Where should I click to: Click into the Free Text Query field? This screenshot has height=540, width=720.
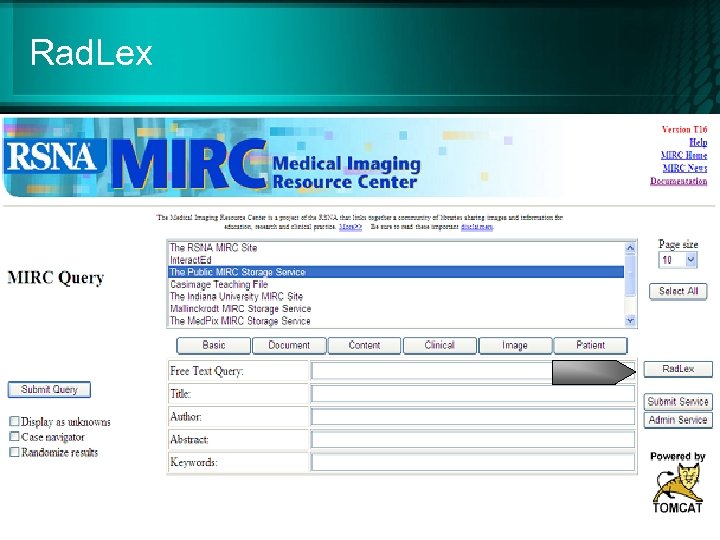[x=473, y=371]
